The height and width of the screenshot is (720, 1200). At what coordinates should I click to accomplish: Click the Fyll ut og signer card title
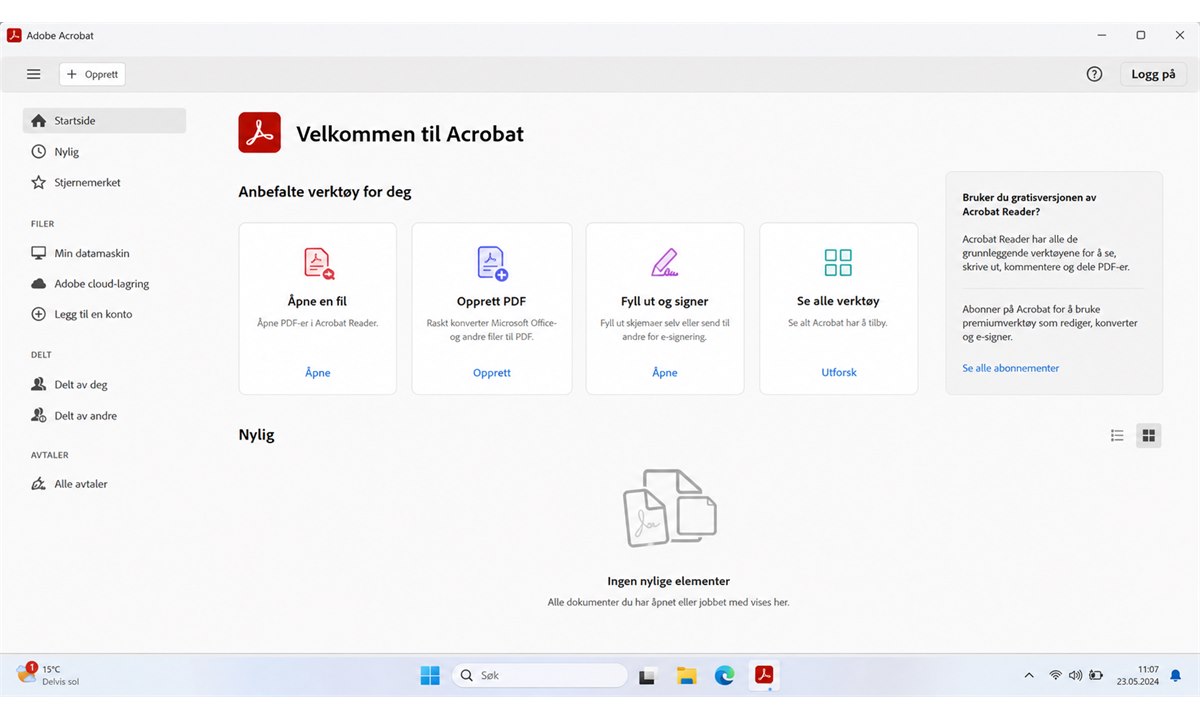[x=665, y=301]
